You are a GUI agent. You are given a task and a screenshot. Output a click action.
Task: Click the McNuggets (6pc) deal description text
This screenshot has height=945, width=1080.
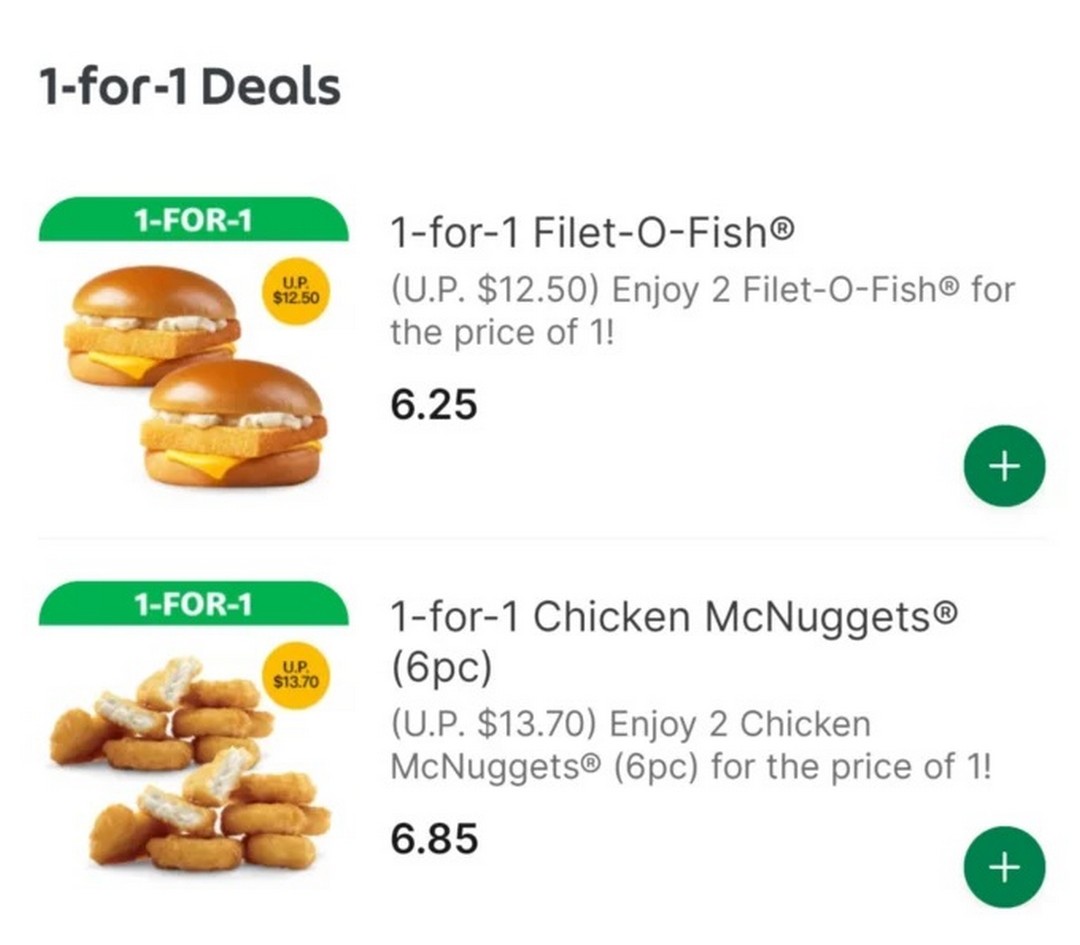click(691, 745)
